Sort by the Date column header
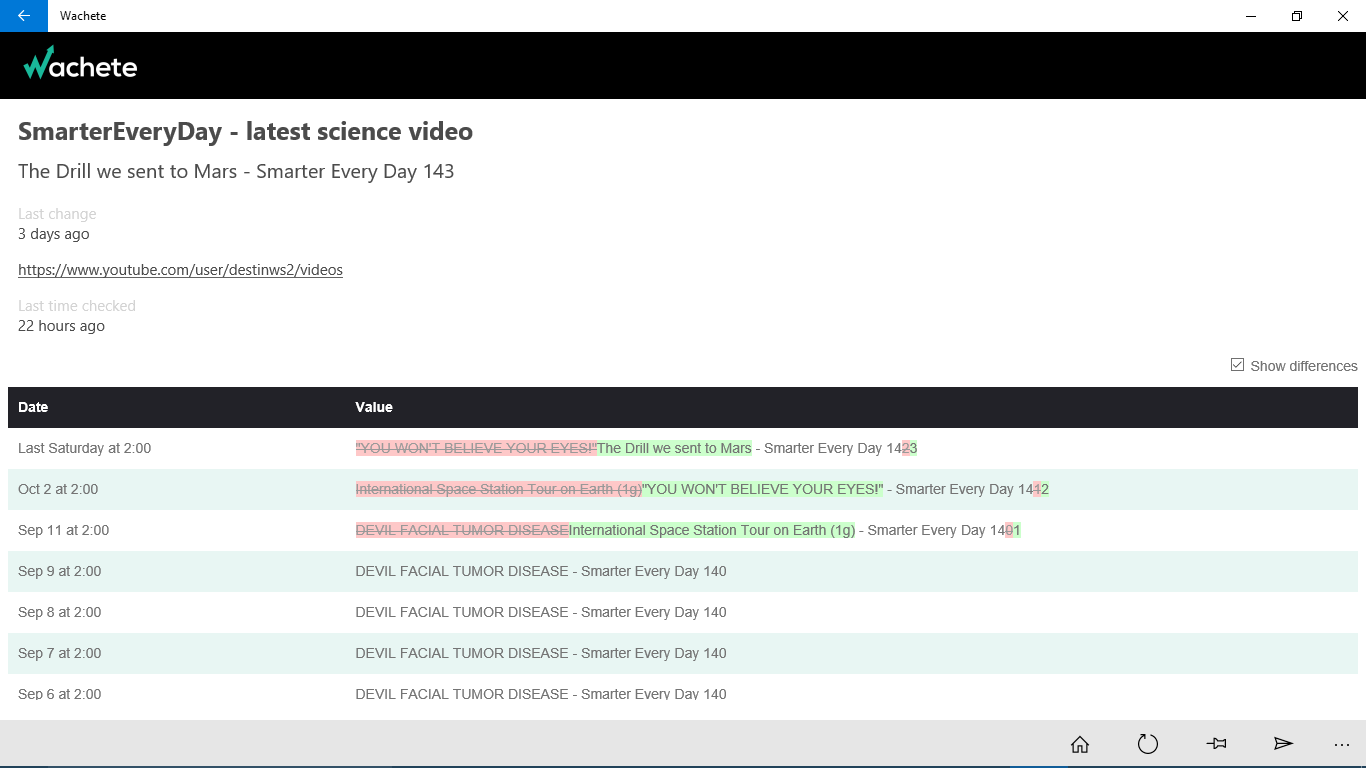Screen dimensions: 1366x768 coord(33,407)
